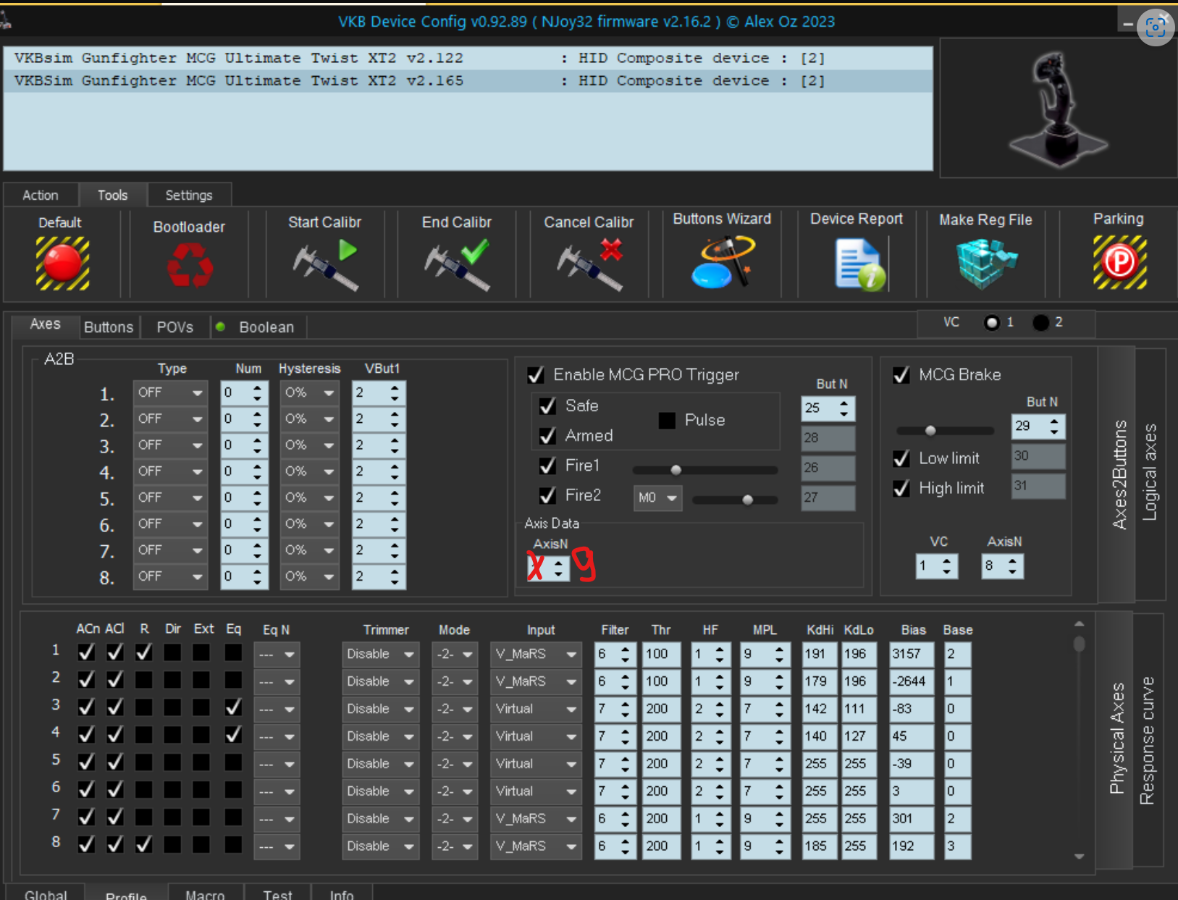
Task: Open A2B row 4 Type dropdown
Action: (170, 472)
